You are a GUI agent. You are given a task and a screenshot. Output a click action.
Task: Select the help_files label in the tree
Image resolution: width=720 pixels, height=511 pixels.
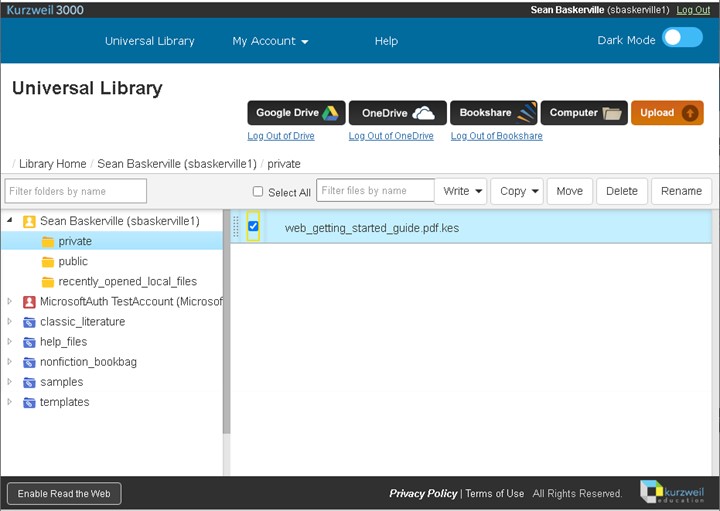point(63,342)
